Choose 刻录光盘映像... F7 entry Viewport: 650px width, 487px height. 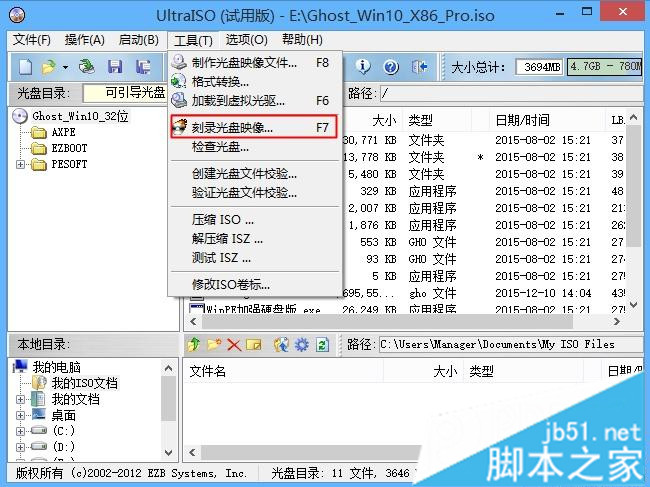(x=254, y=127)
